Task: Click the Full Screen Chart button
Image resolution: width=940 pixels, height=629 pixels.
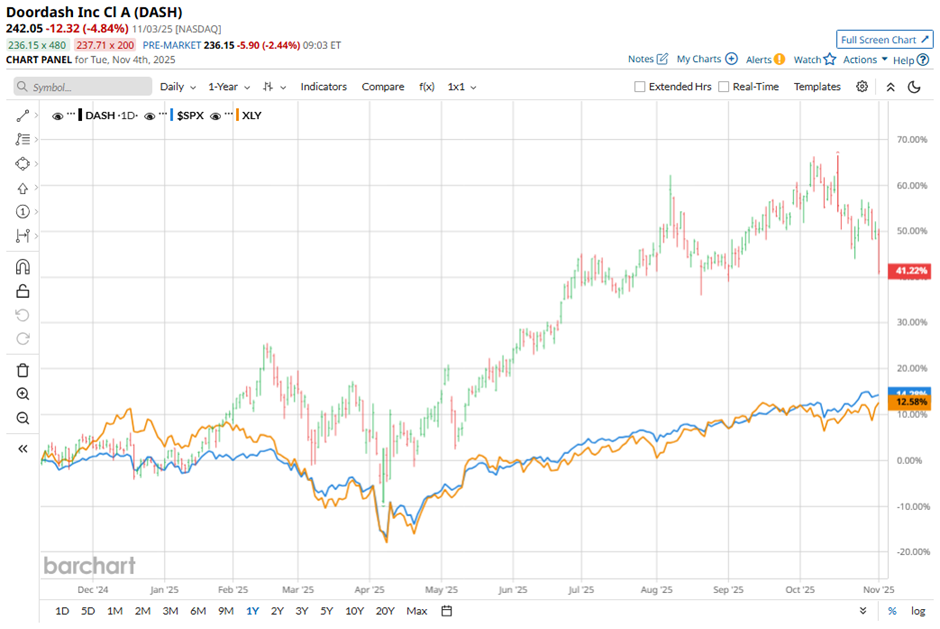Action: tap(884, 39)
